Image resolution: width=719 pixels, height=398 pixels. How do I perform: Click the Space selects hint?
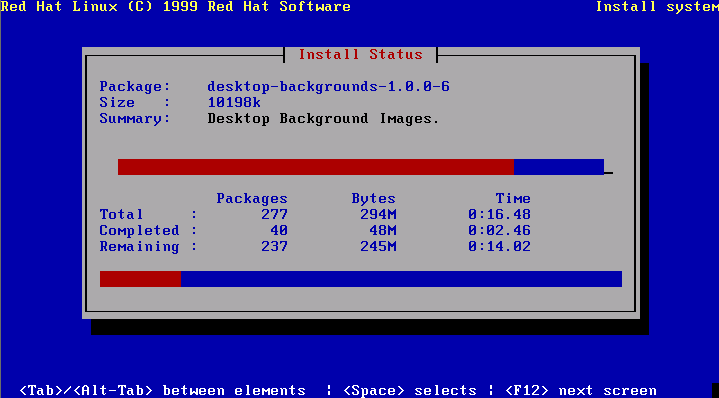point(410,390)
